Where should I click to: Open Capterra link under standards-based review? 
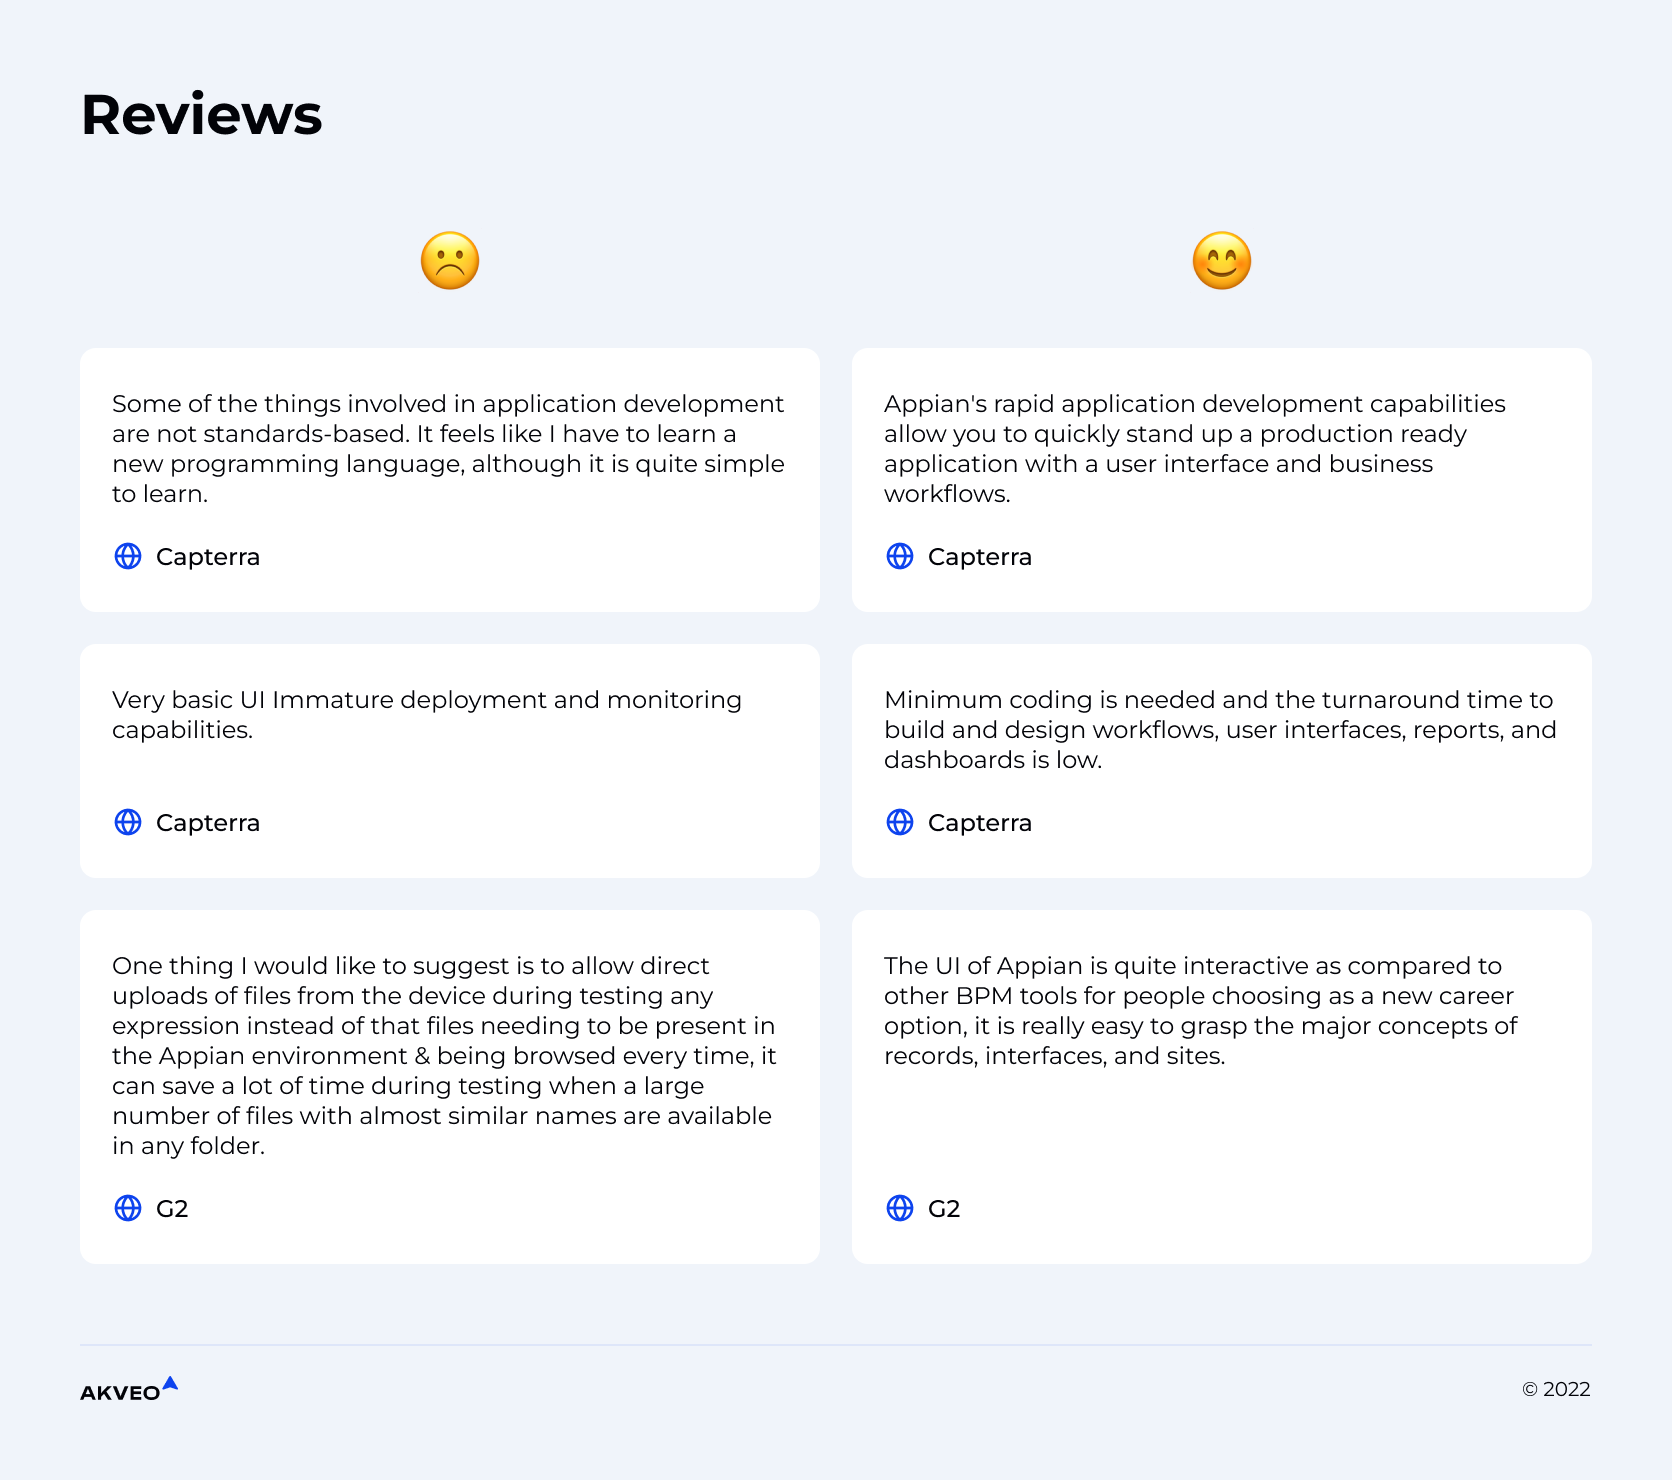[208, 557]
